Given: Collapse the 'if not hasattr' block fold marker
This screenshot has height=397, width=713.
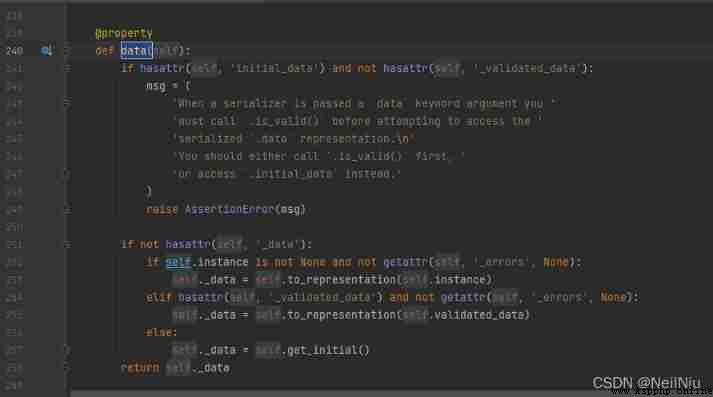Looking at the screenshot, I should tap(67, 245).
